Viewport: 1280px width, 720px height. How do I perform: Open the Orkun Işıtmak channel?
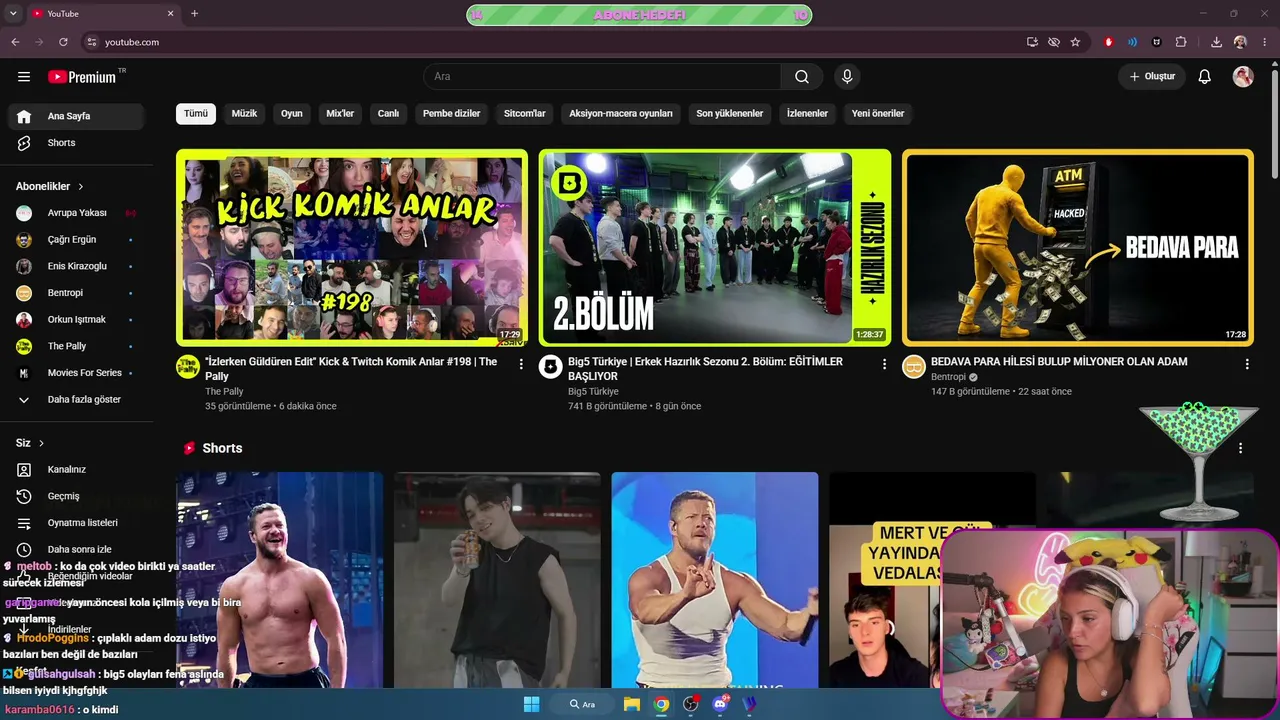76,320
